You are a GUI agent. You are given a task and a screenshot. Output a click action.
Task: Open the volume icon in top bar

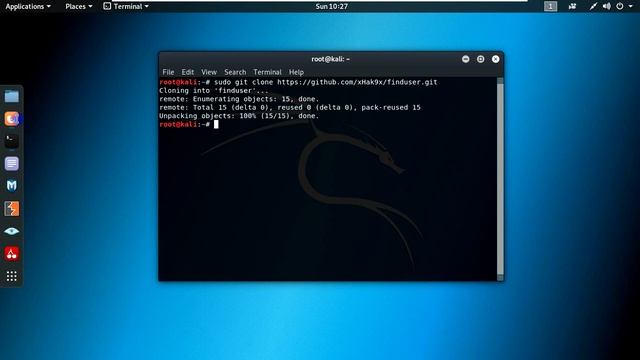pos(607,6)
